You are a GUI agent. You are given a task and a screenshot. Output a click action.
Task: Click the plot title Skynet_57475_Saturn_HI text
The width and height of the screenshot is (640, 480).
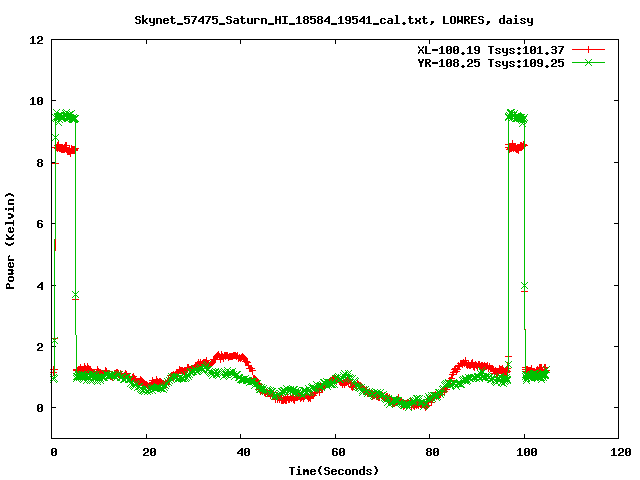[x=333, y=20]
